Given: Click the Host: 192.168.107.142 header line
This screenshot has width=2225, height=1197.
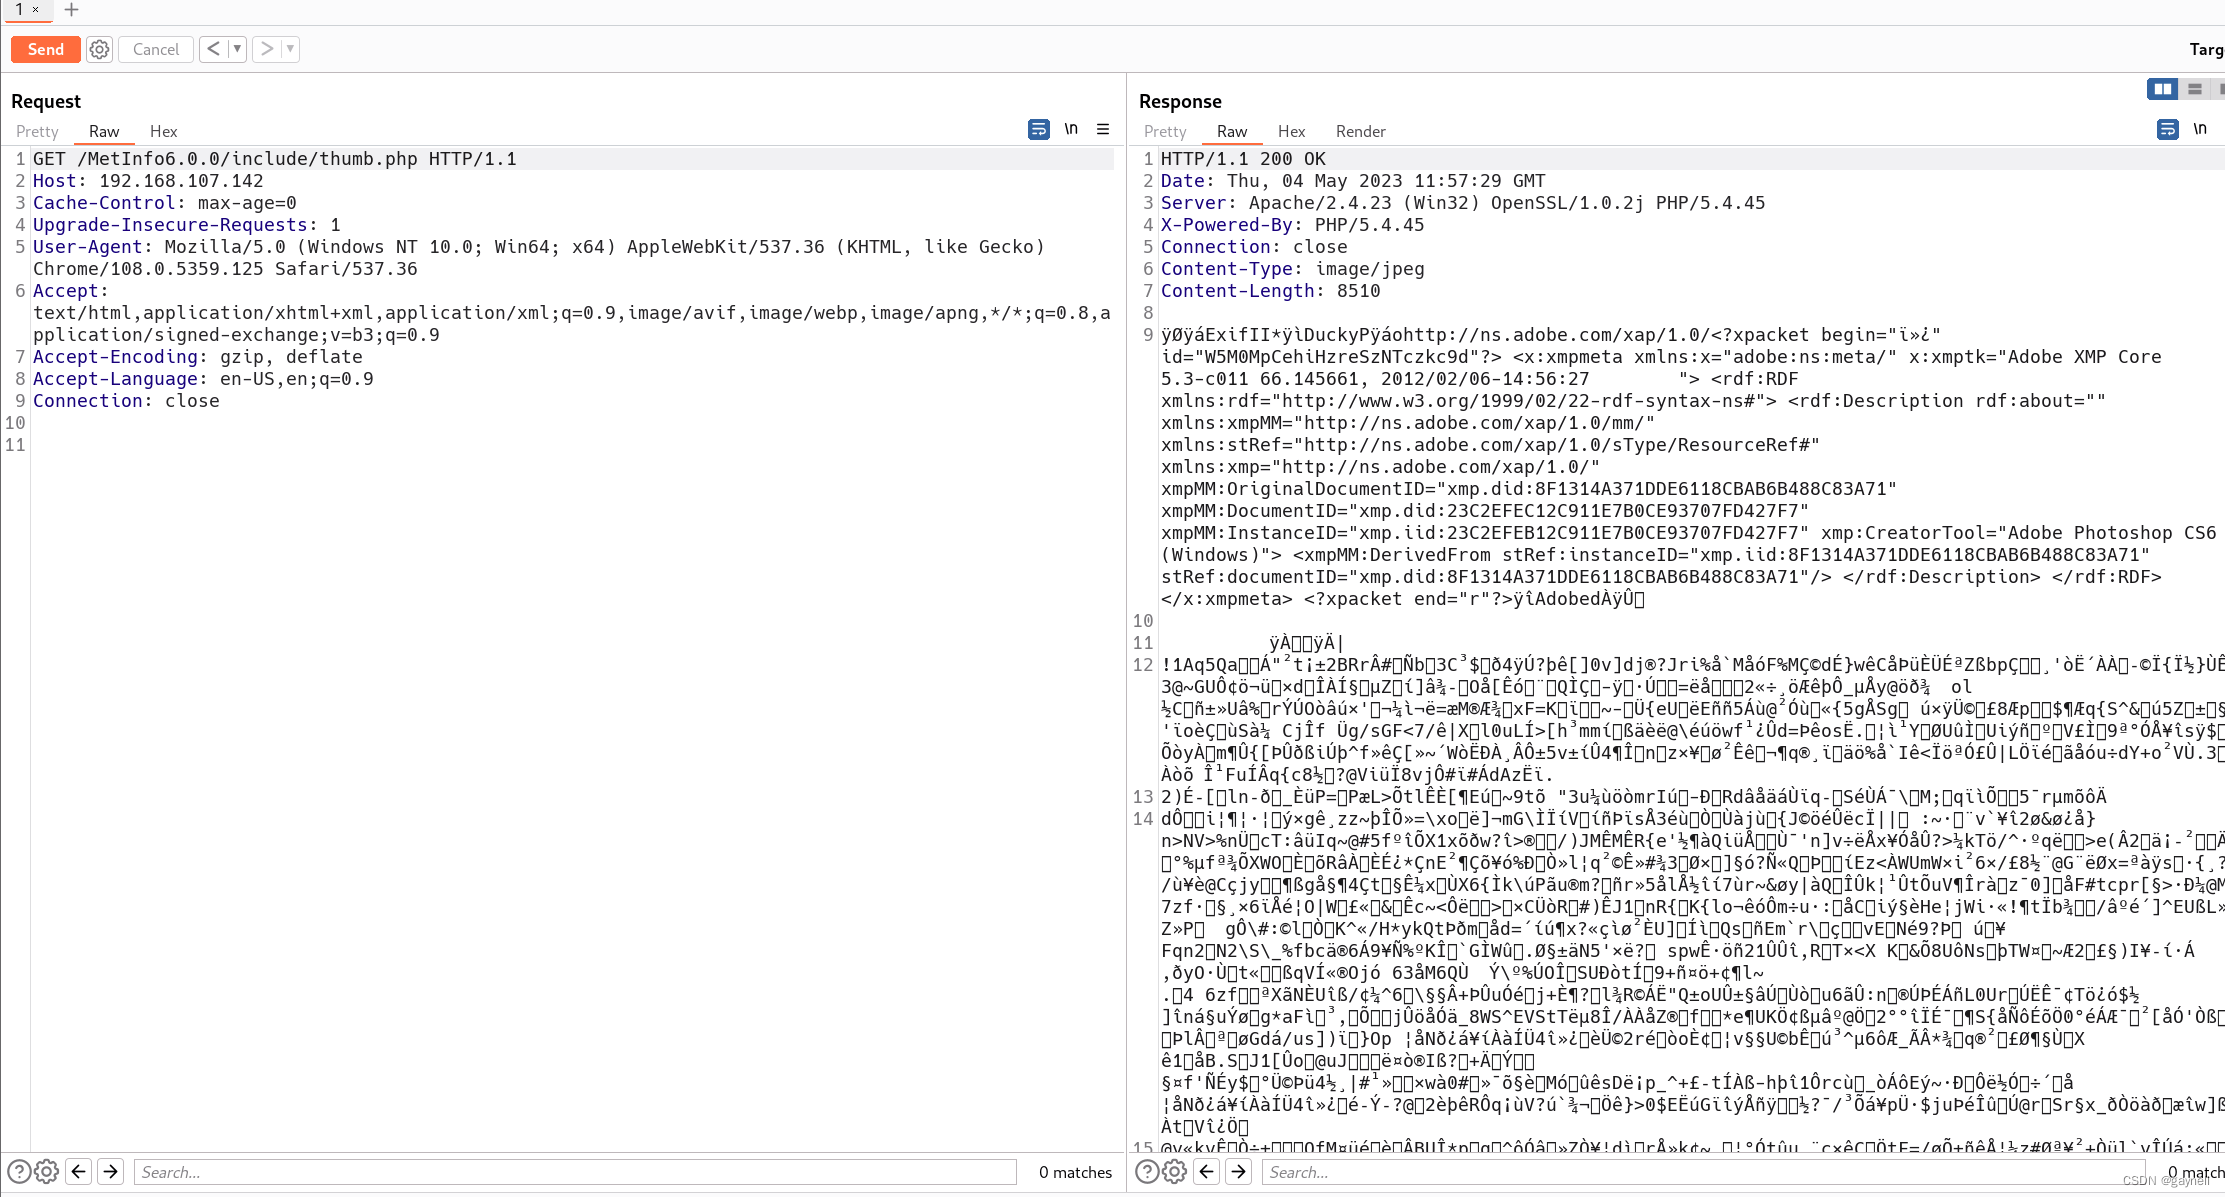Looking at the screenshot, I should tap(148, 181).
